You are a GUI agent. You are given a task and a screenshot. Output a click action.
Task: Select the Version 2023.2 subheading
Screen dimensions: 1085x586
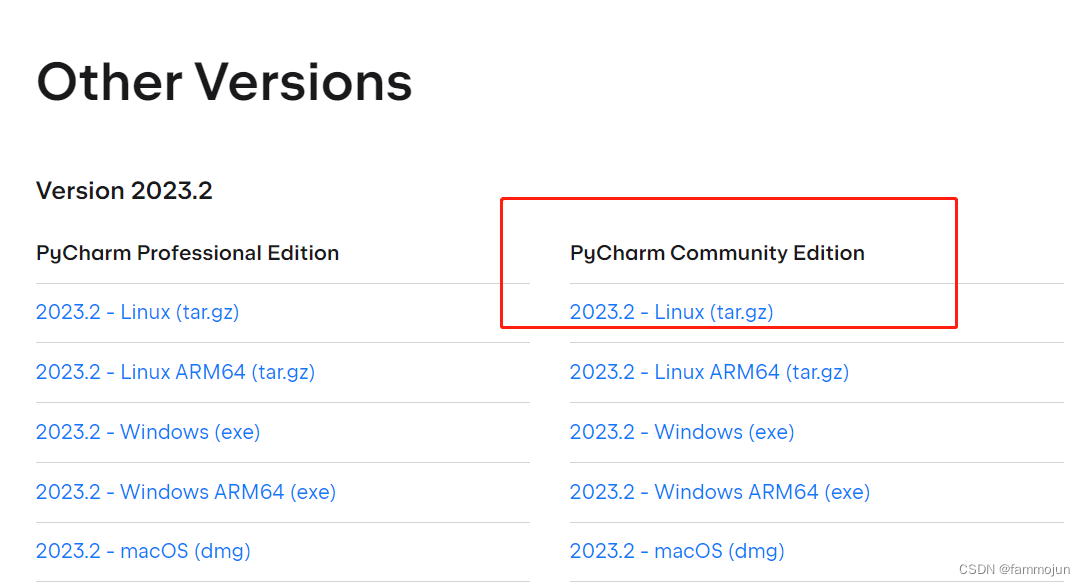[x=124, y=191]
